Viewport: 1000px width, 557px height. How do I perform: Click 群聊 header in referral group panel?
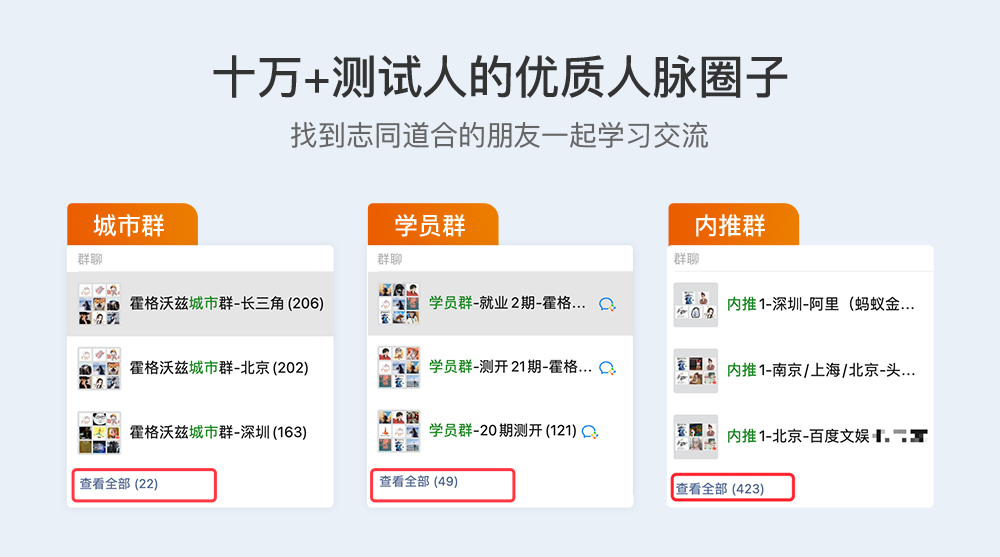[x=686, y=260]
